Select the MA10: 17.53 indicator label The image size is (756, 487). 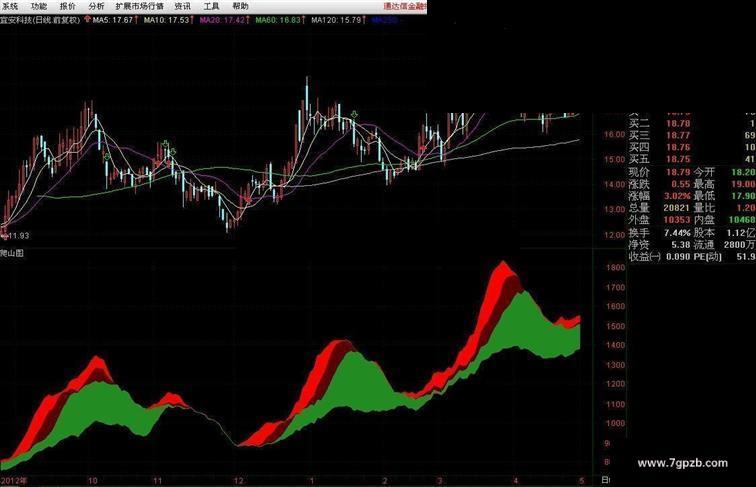[166, 20]
